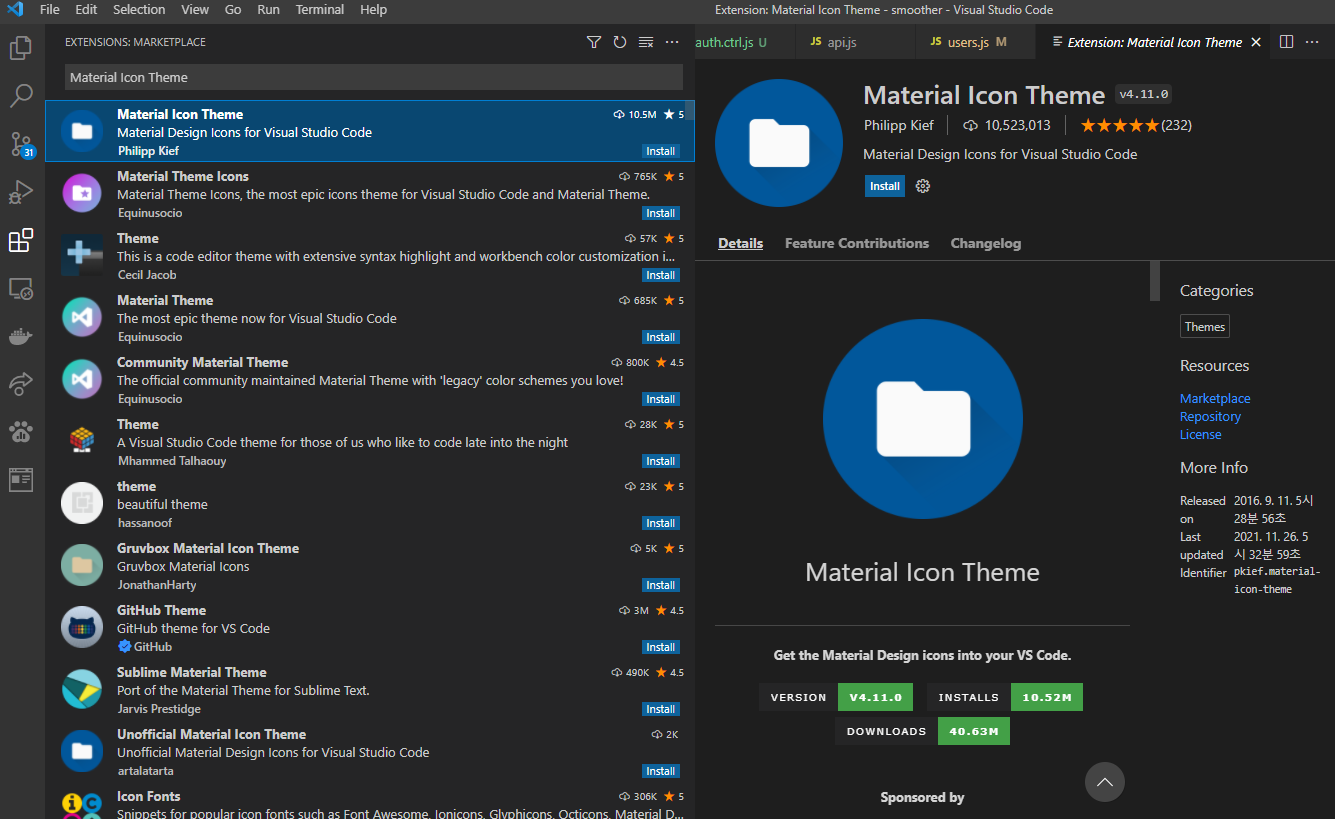Open the Terminal menu
The image size is (1335, 819).
[320, 9]
